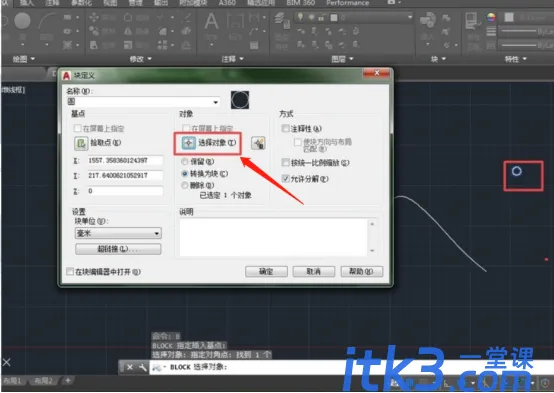Image resolution: width=554 pixels, height=393 pixels.
Task: Select the Circle tool in the Draw panel
Action: coord(22,20)
